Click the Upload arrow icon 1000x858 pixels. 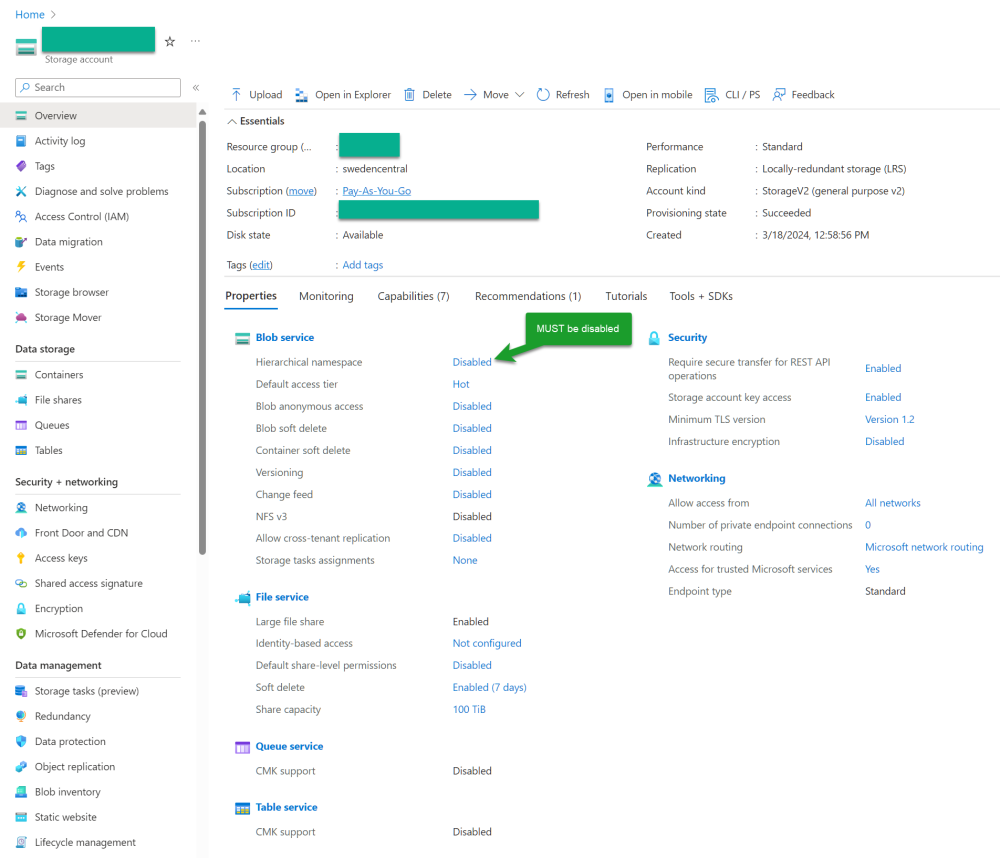[237, 95]
